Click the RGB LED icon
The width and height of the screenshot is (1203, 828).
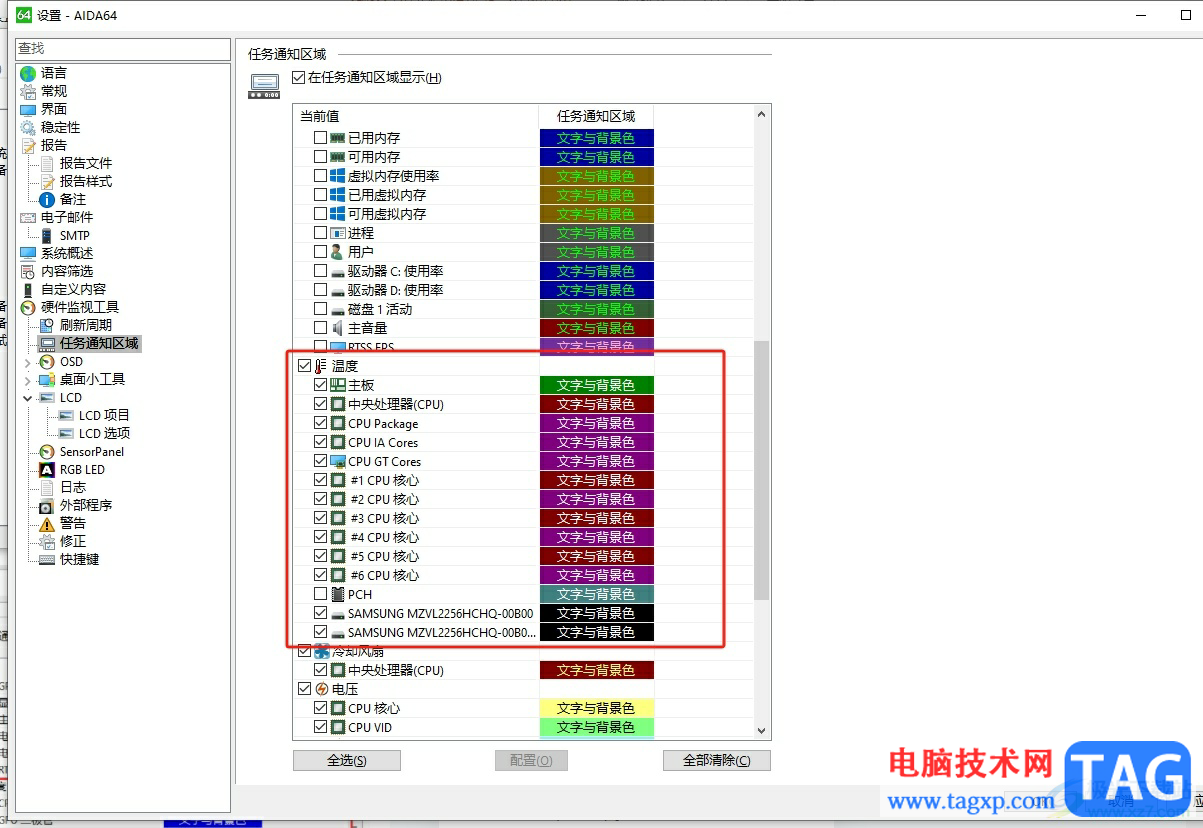[47, 469]
